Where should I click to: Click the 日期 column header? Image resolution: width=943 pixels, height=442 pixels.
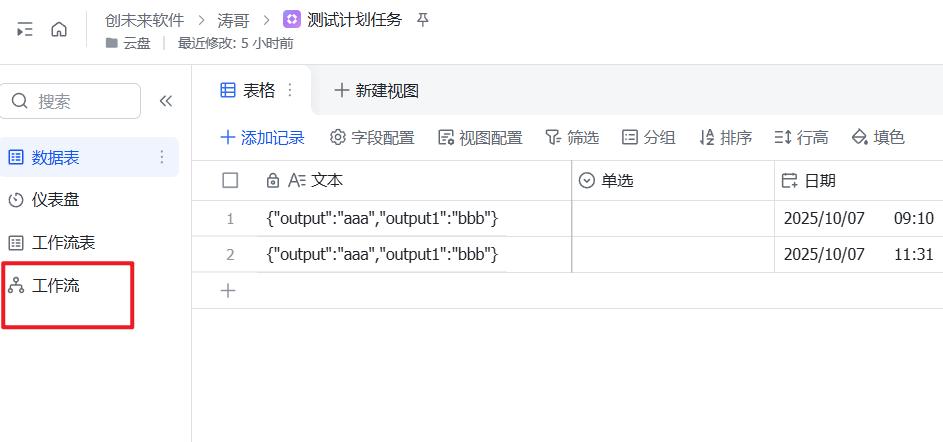click(859, 180)
